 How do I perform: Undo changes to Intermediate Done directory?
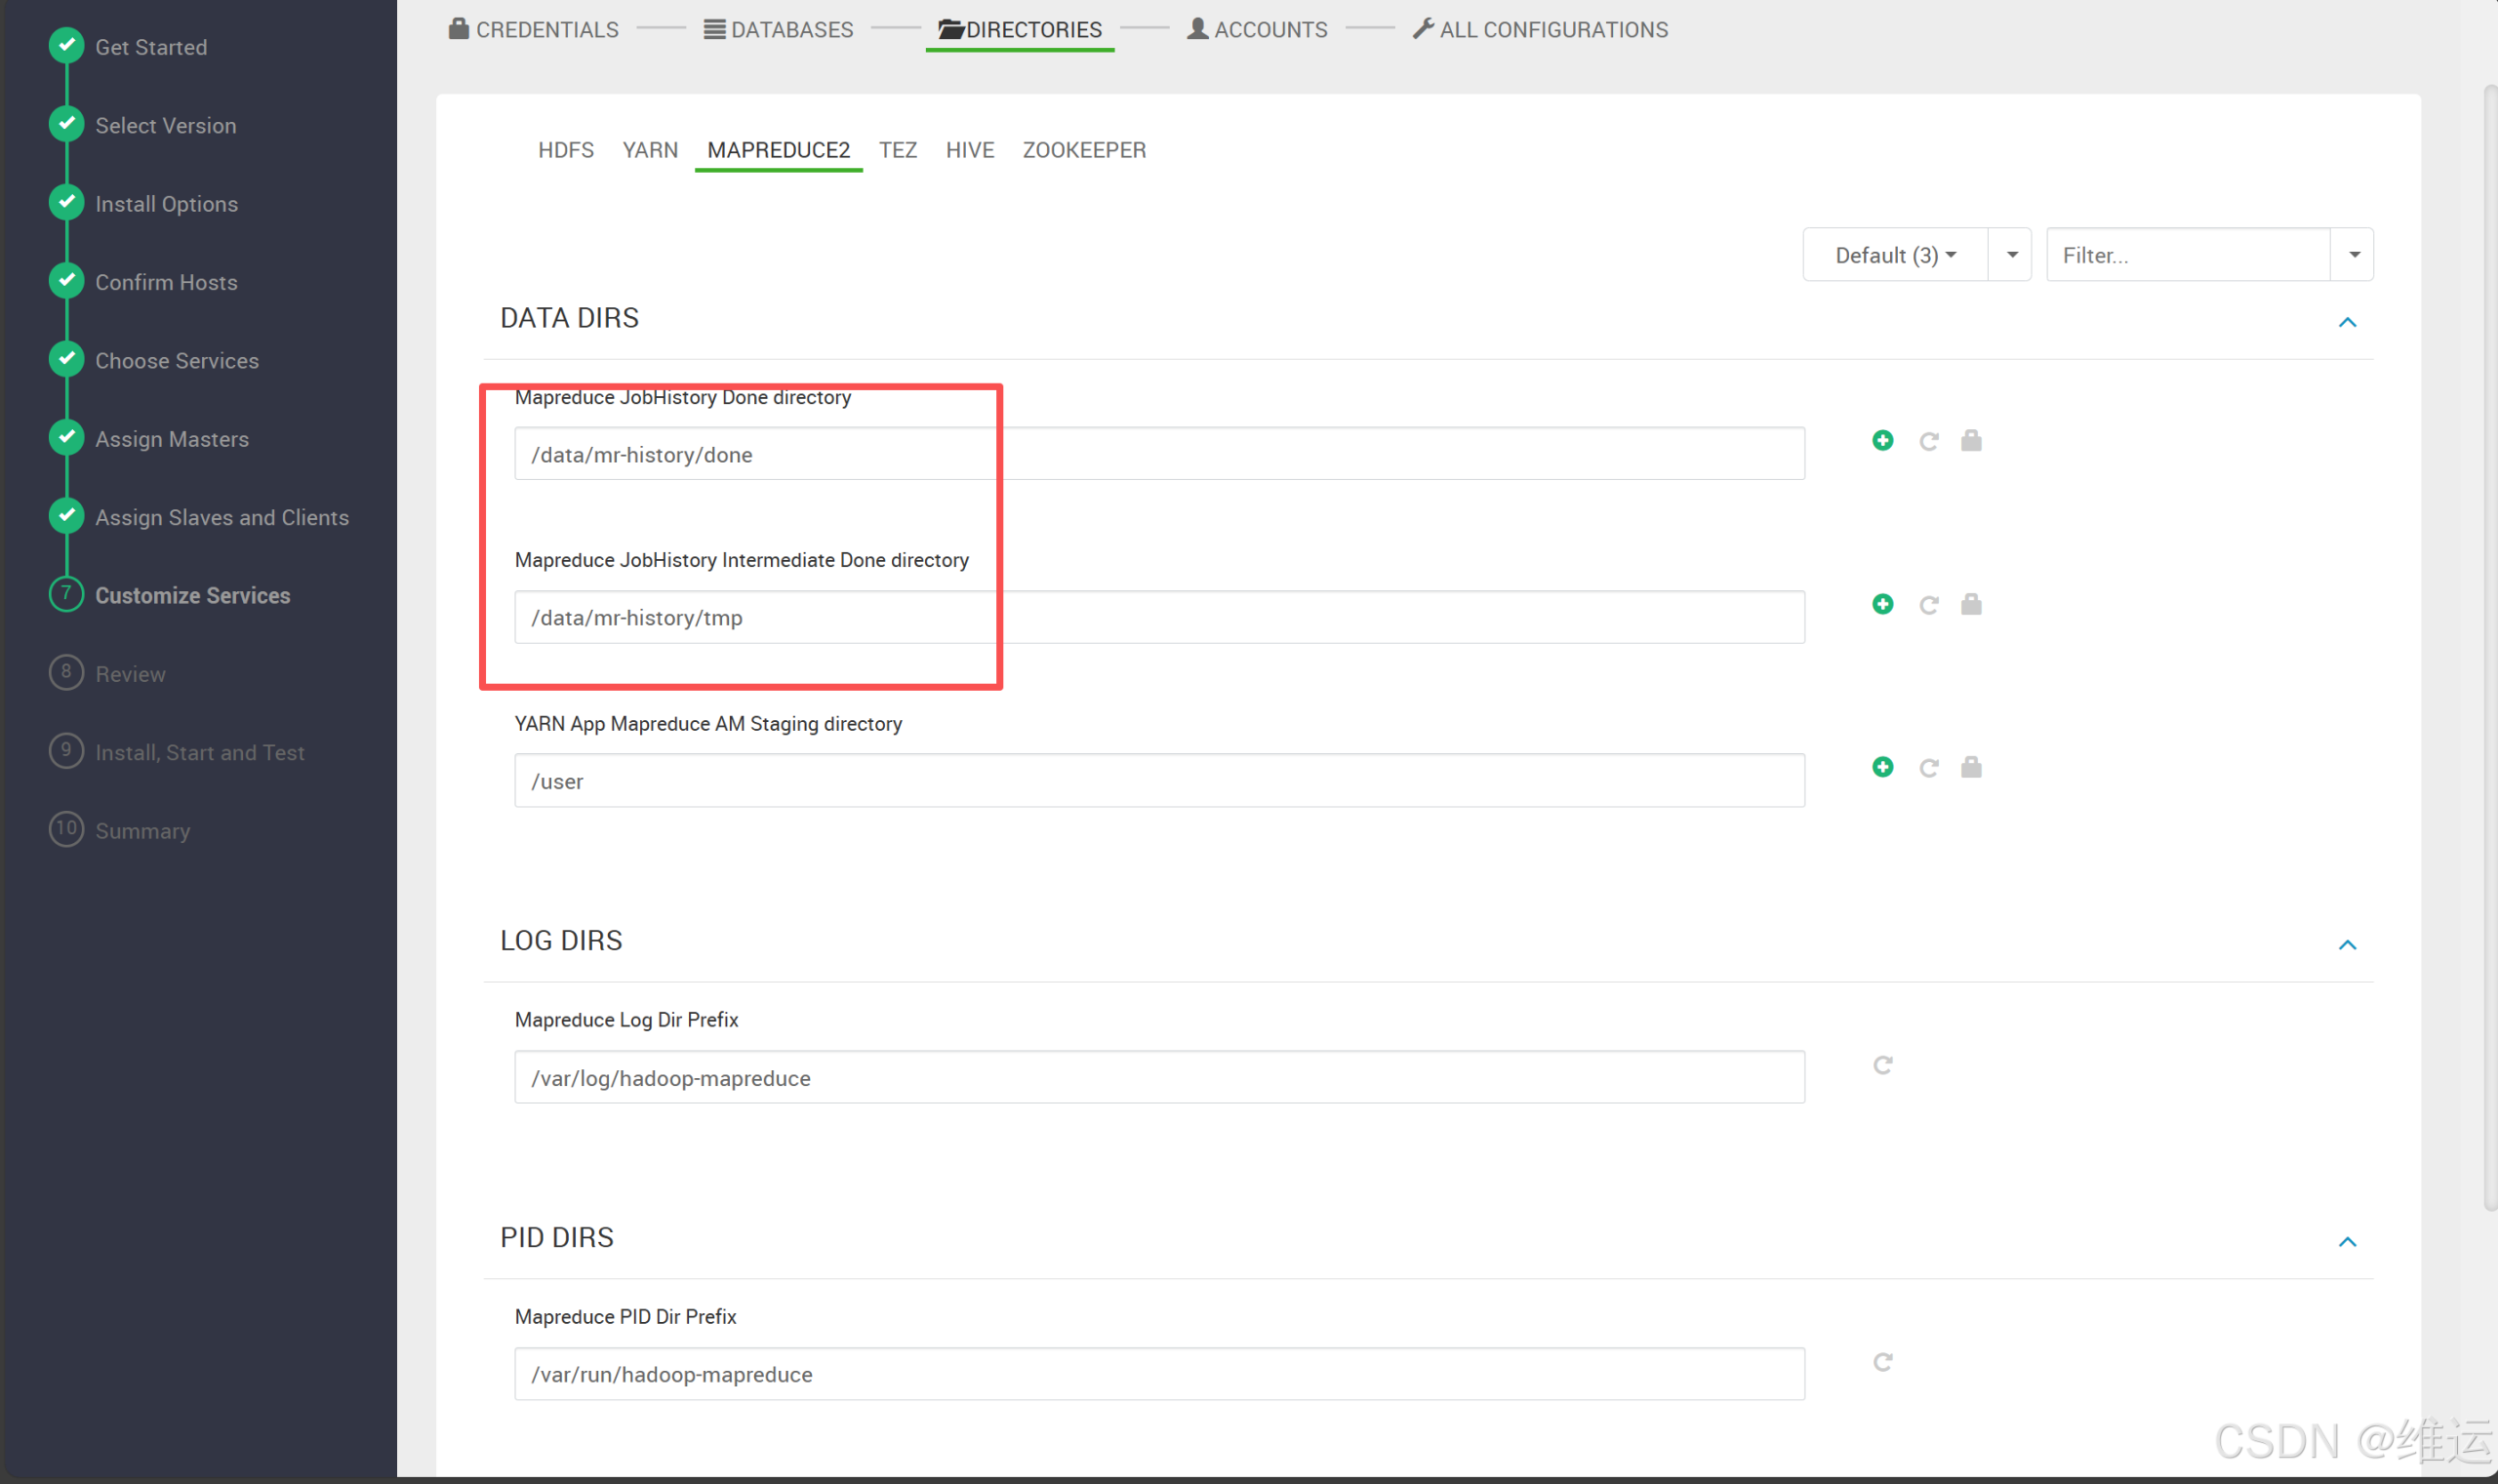(x=1929, y=603)
